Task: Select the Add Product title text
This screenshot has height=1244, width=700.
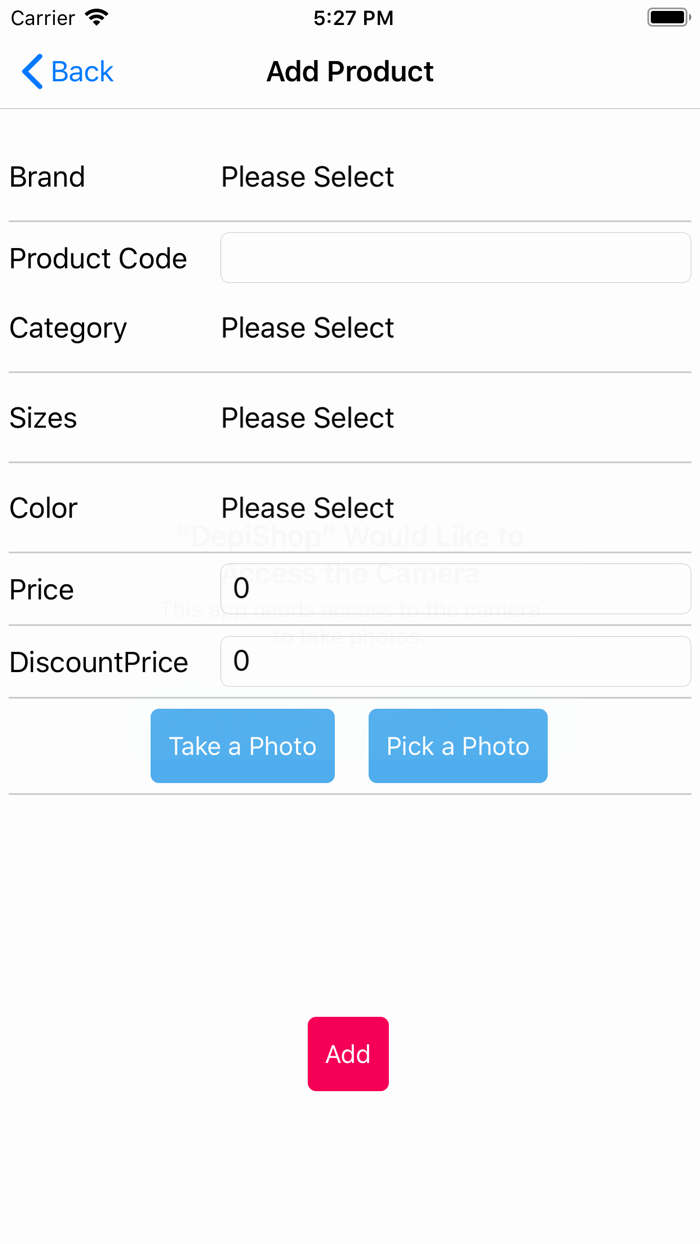Action: tap(350, 71)
